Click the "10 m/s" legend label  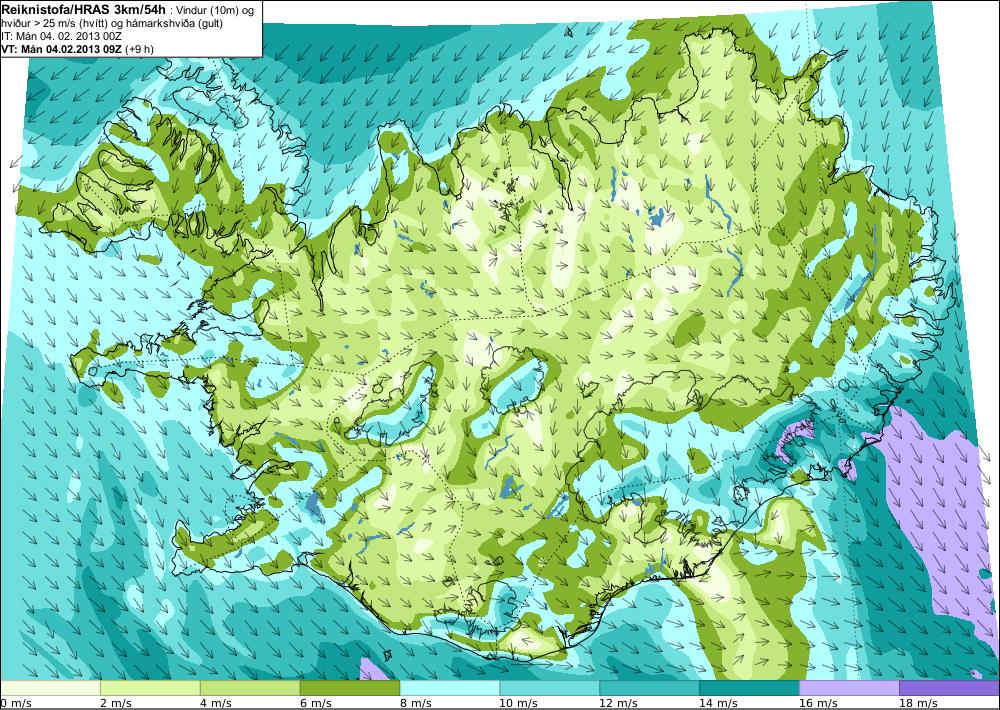click(x=518, y=703)
